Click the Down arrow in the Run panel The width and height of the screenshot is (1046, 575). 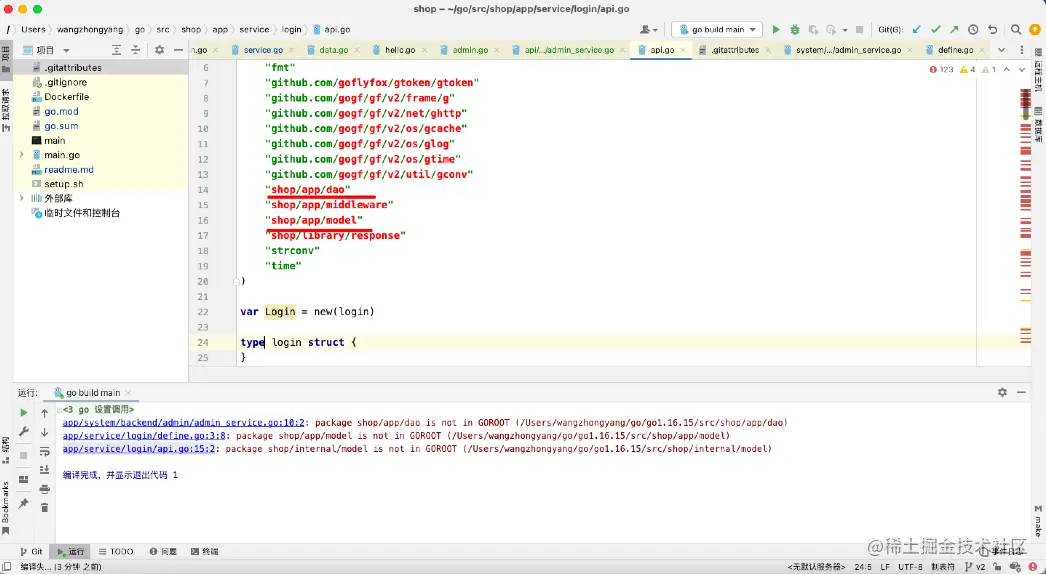click(45, 432)
